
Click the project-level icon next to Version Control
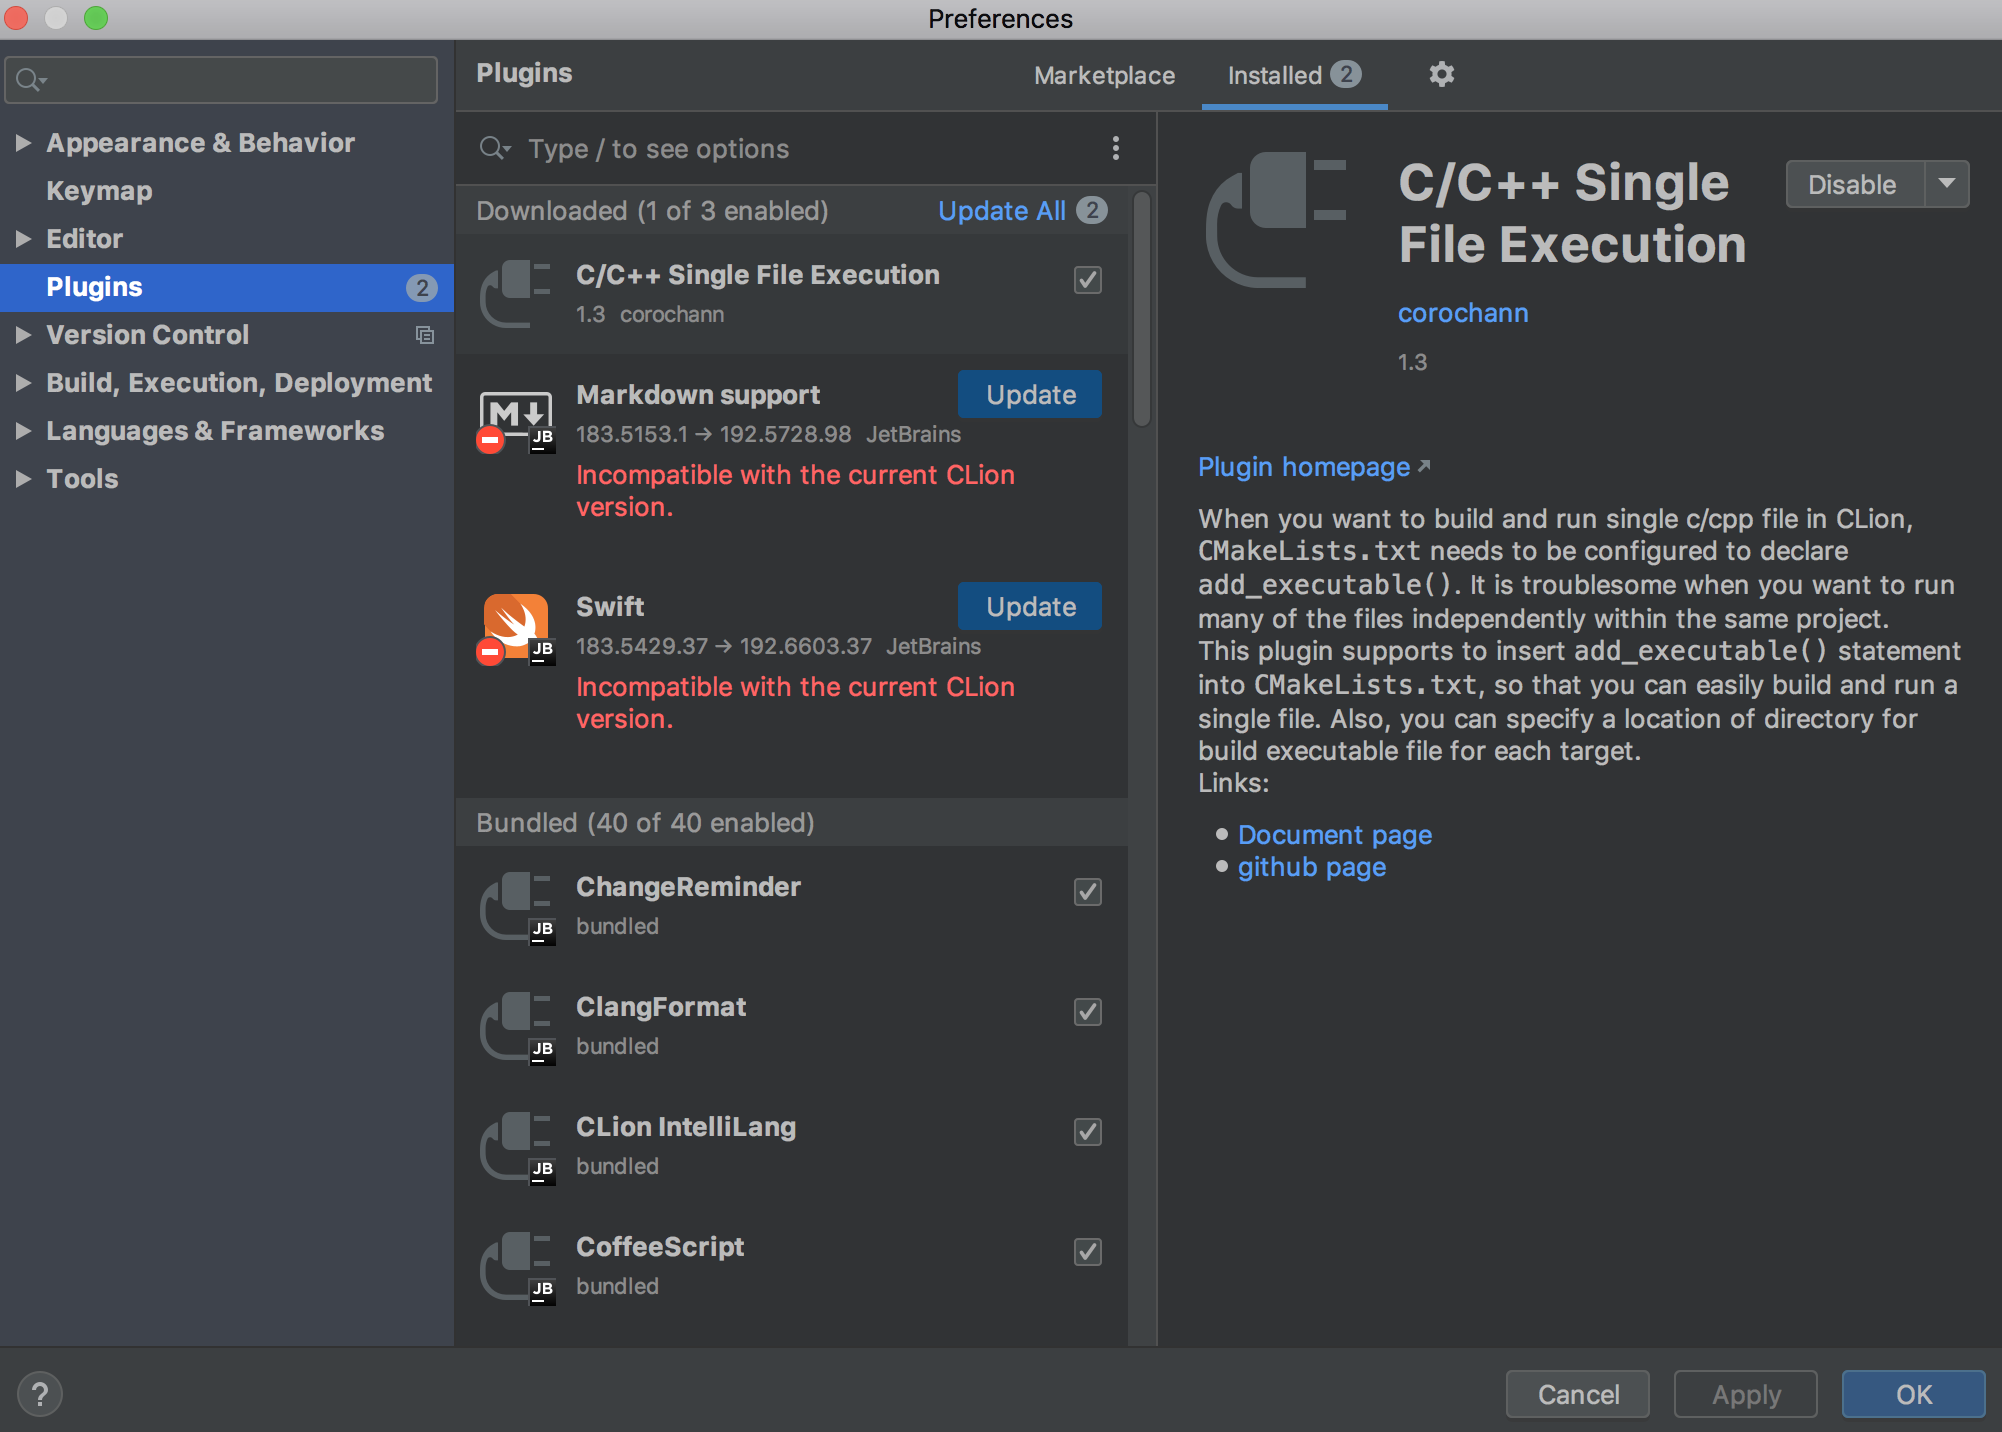click(x=425, y=335)
